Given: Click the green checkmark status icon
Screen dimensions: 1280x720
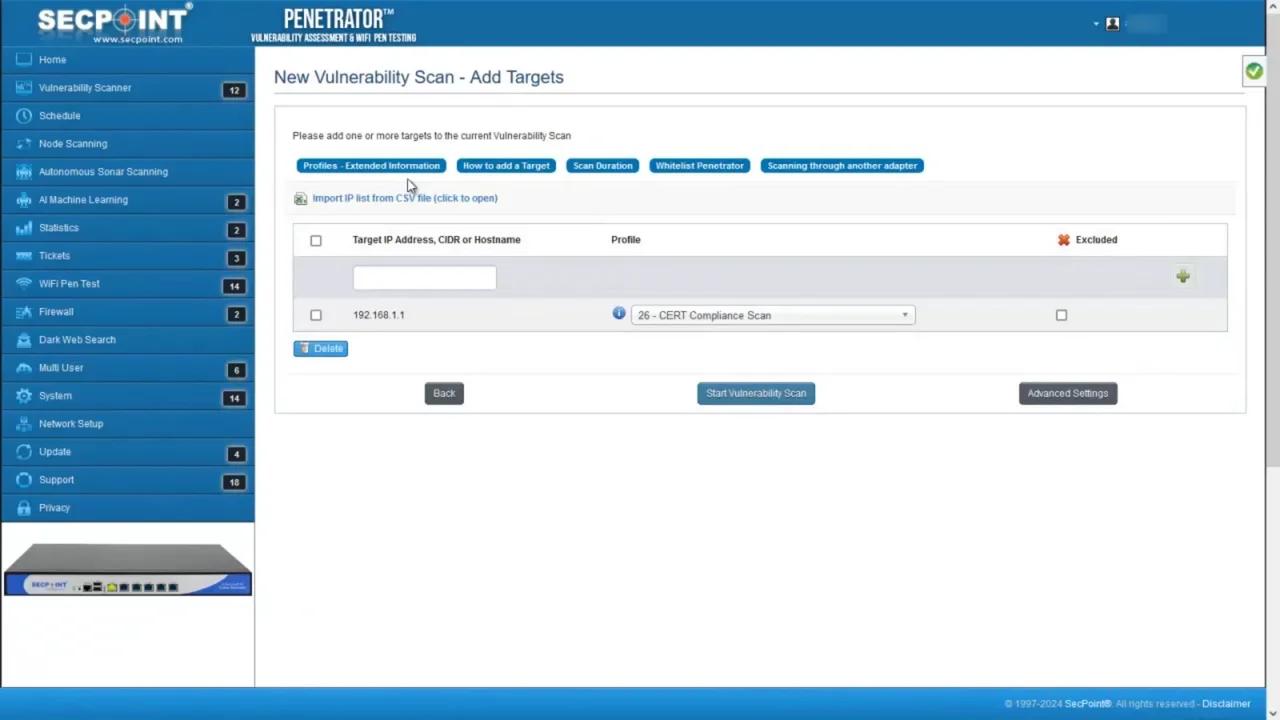Looking at the screenshot, I should click(x=1254, y=70).
